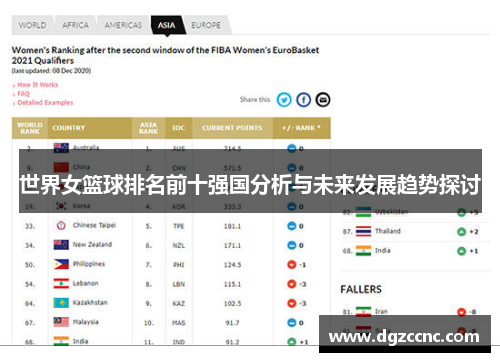This screenshot has height=362, width=500.
Task: Click the active ASIA tab
Action: click(x=167, y=25)
